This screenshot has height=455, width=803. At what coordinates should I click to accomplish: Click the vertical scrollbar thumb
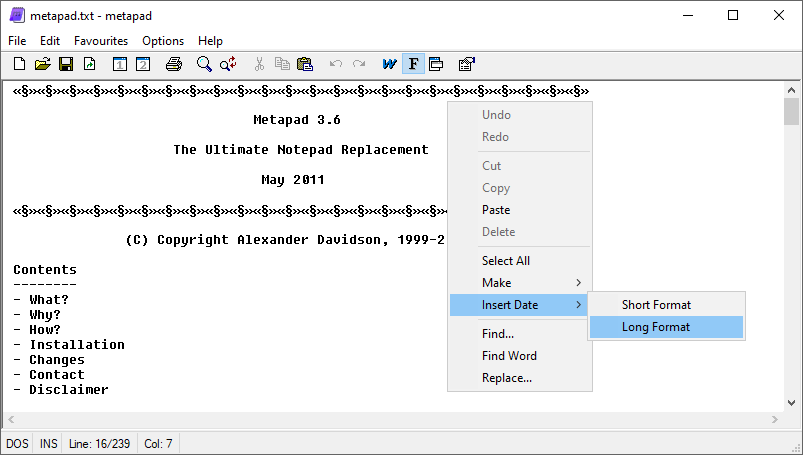[791, 112]
